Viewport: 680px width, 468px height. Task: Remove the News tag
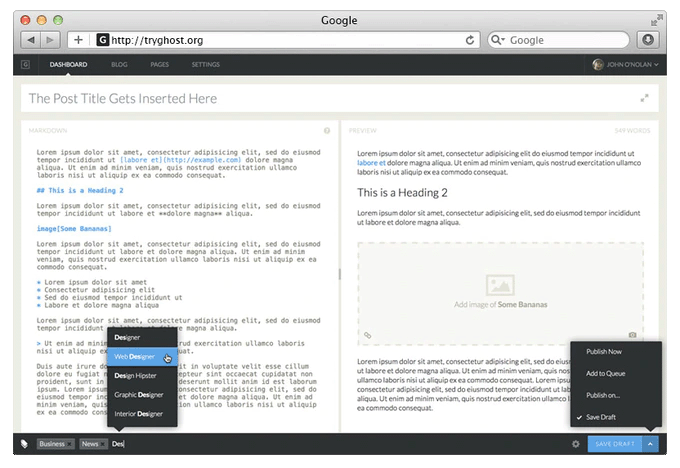(104, 444)
